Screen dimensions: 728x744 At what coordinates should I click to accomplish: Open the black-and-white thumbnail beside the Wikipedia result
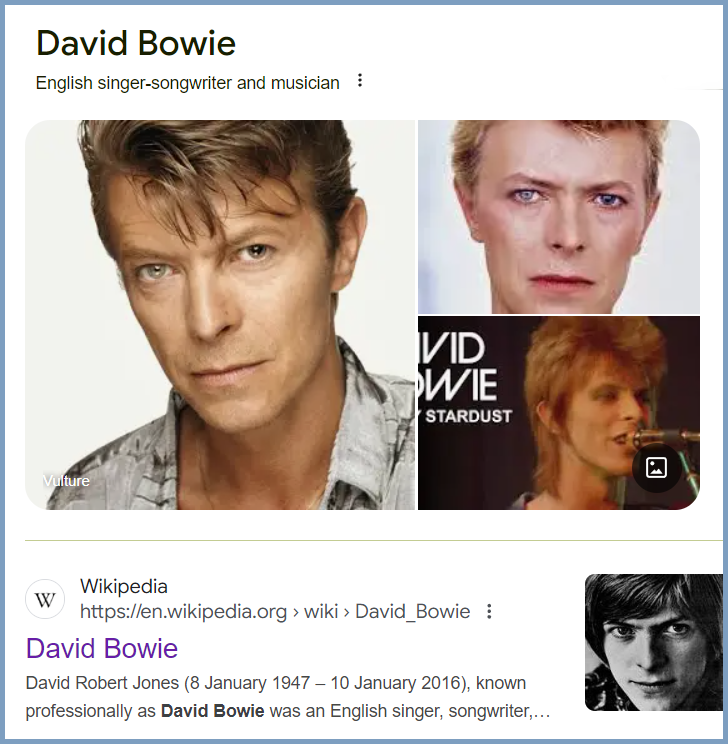[654, 642]
